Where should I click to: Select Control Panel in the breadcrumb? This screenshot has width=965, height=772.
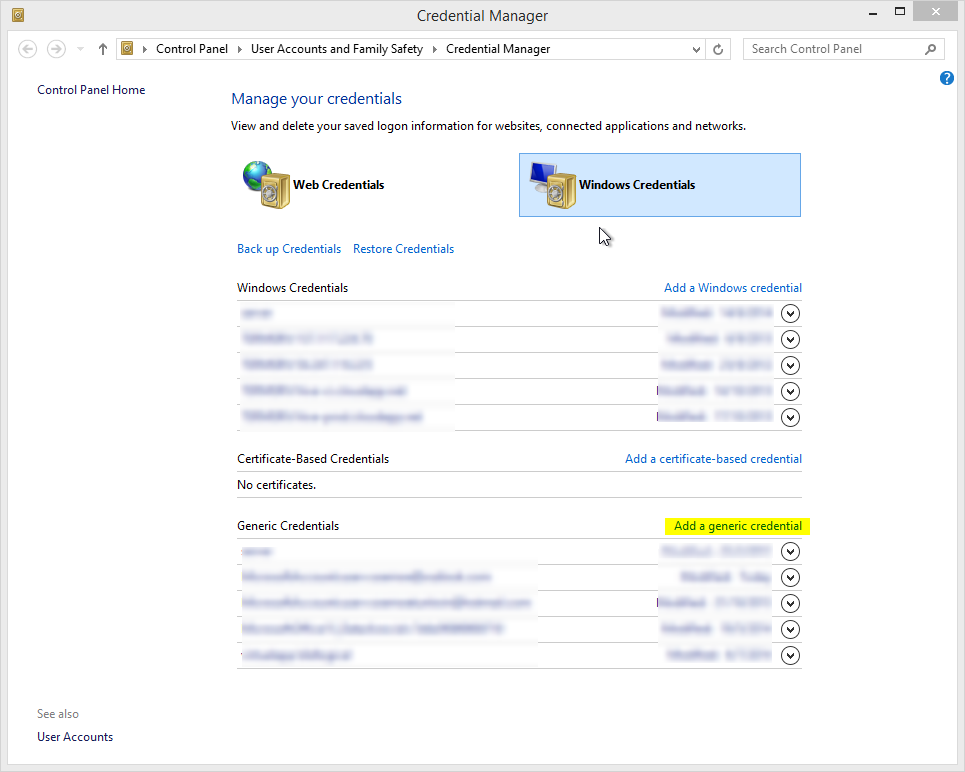pos(191,49)
